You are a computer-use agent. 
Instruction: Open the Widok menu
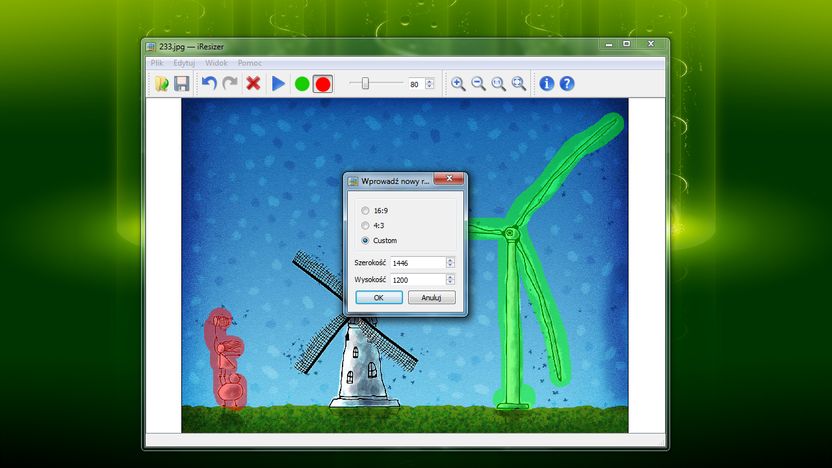coord(216,63)
